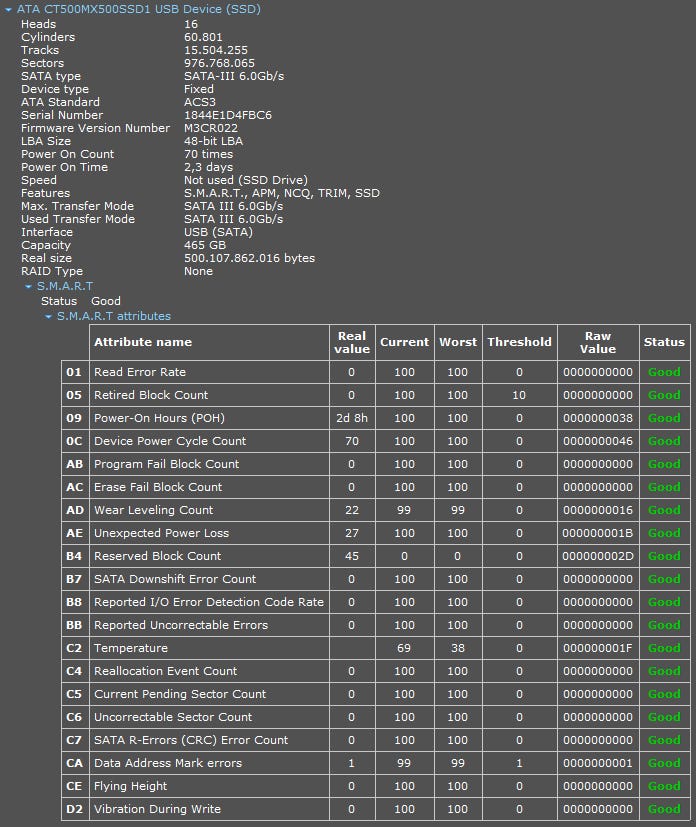Click the Raw Value column header
696x827 pixels.
(x=598, y=342)
